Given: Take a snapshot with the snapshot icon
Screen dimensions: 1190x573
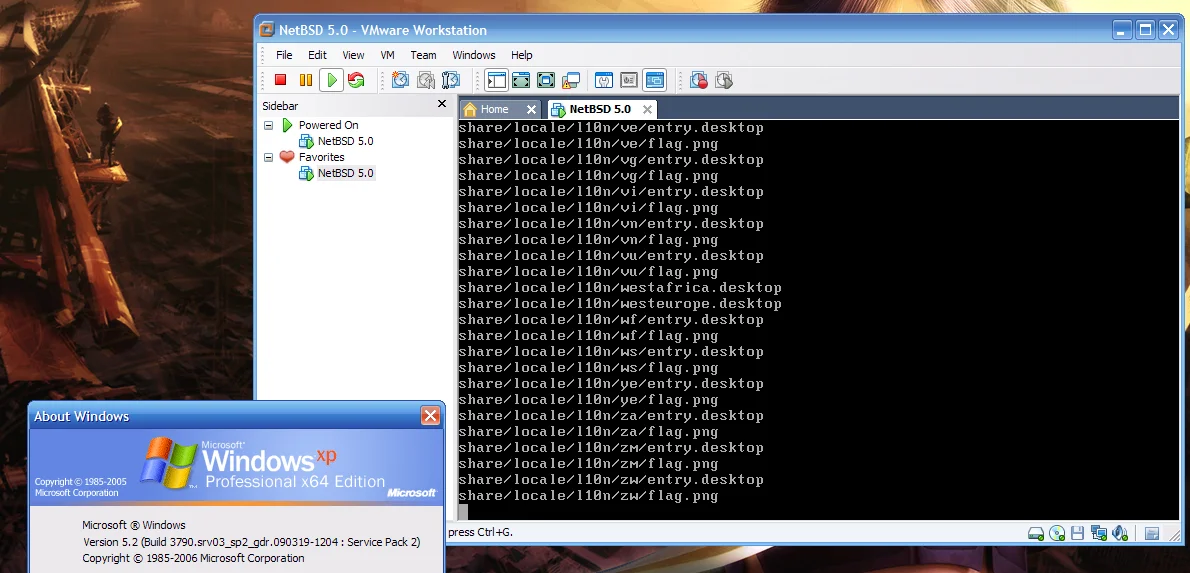Looking at the screenshot, I should point(400,80).
